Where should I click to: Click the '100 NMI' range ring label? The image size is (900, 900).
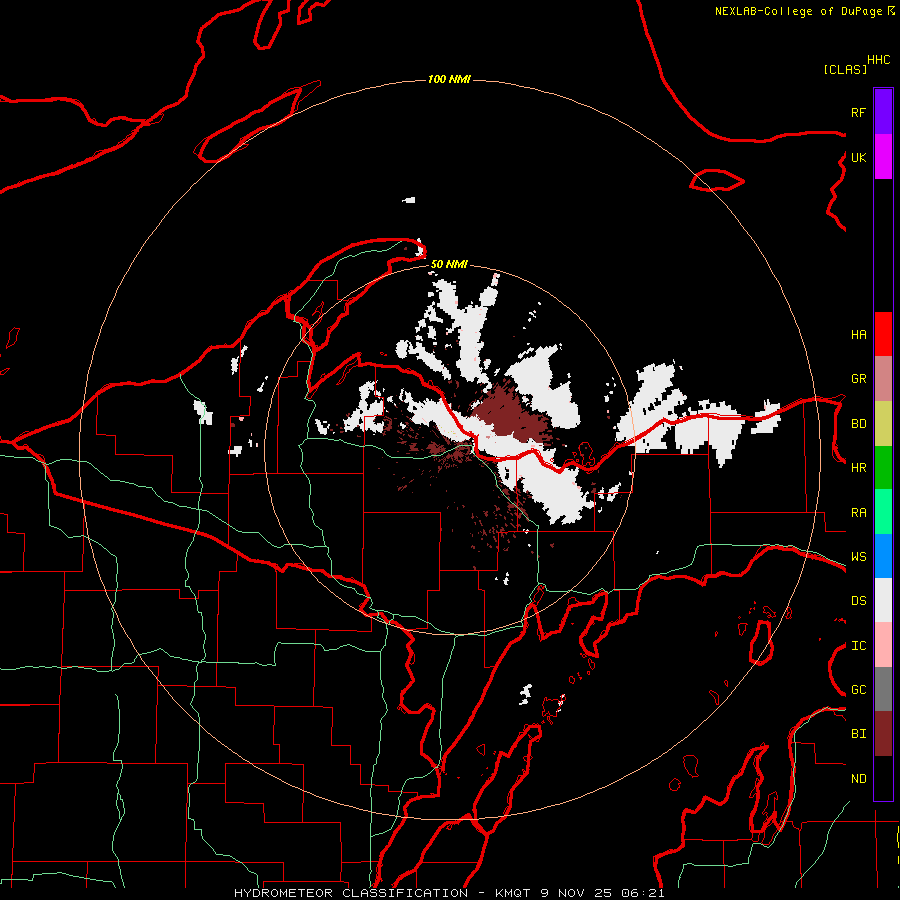point(449,79)
